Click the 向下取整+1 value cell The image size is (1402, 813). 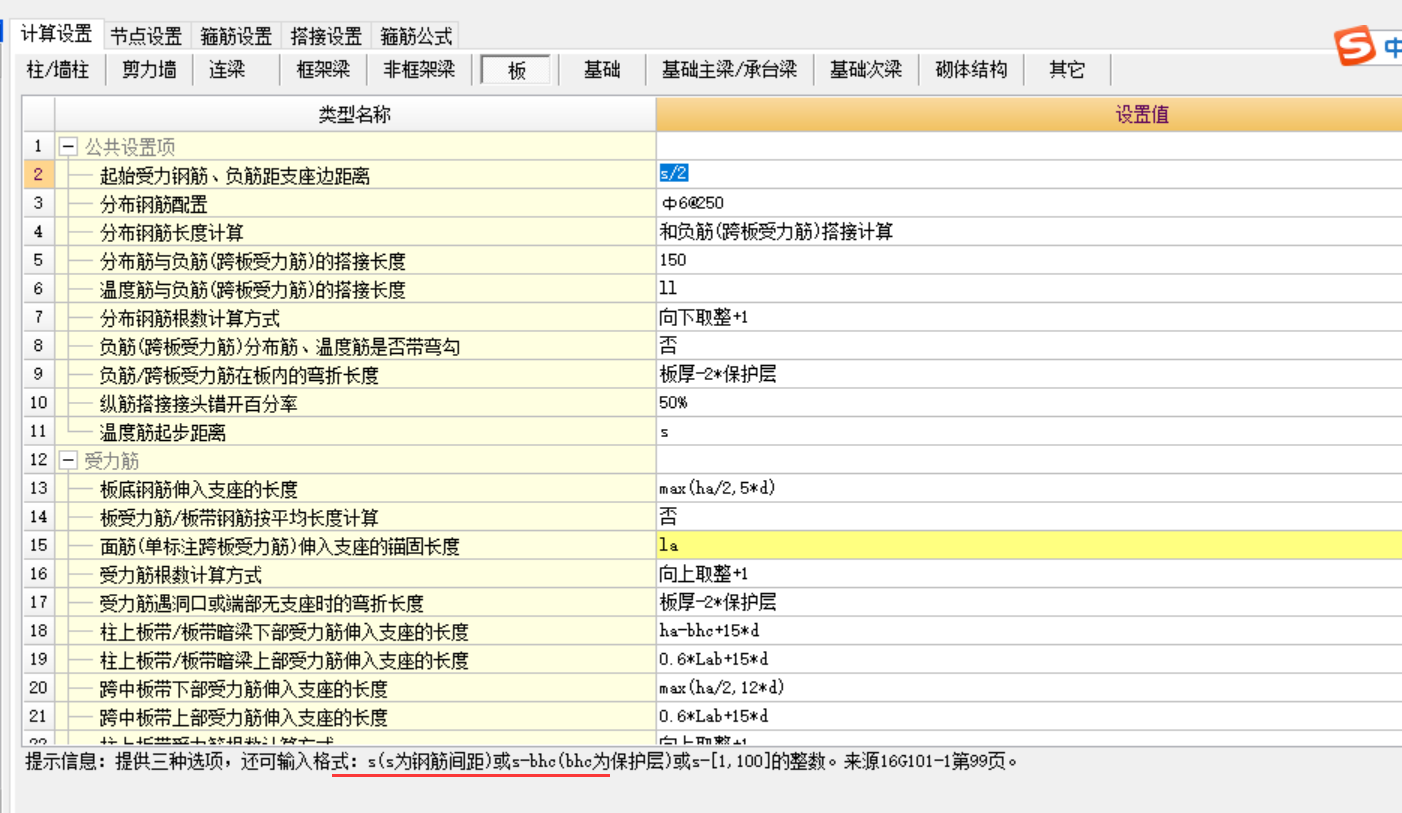tap(1029, 318)
